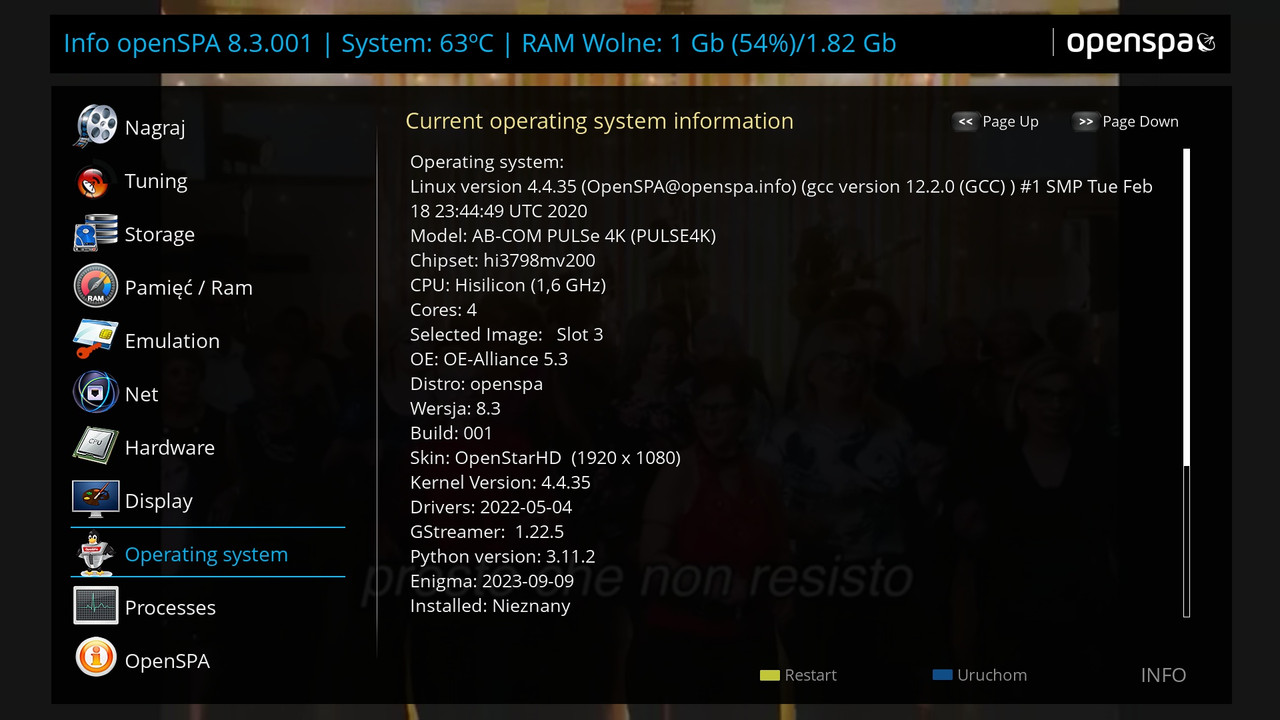Click the Uruchom button label
This screenshot has width=1280, height=720.
click(991, 675)
